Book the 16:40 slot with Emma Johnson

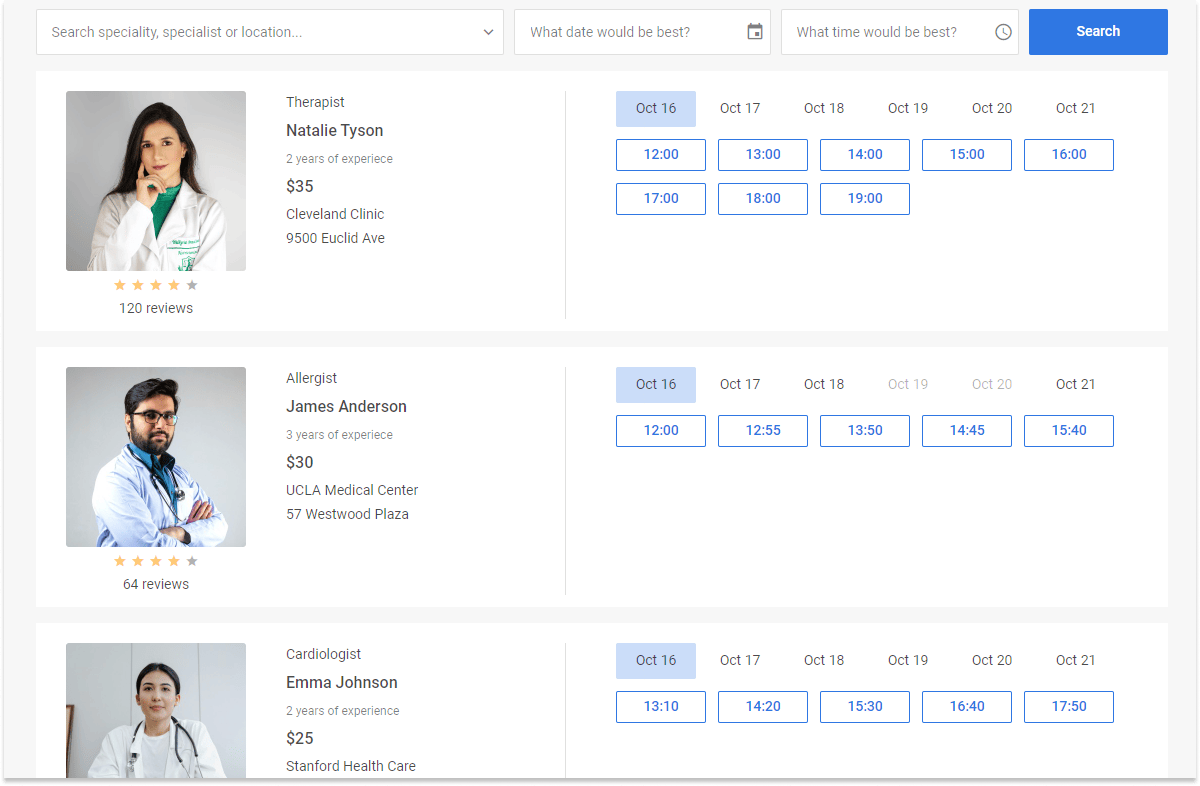point(967,707)
